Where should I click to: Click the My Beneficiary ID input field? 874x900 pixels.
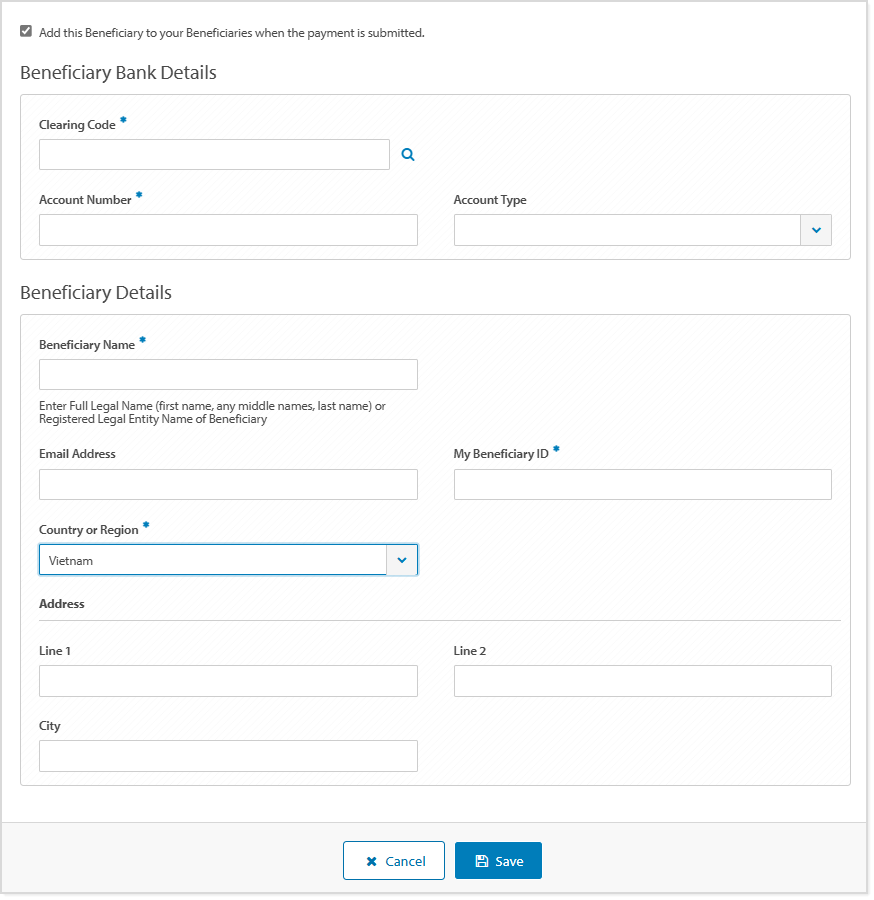click(x=642, y=484)
